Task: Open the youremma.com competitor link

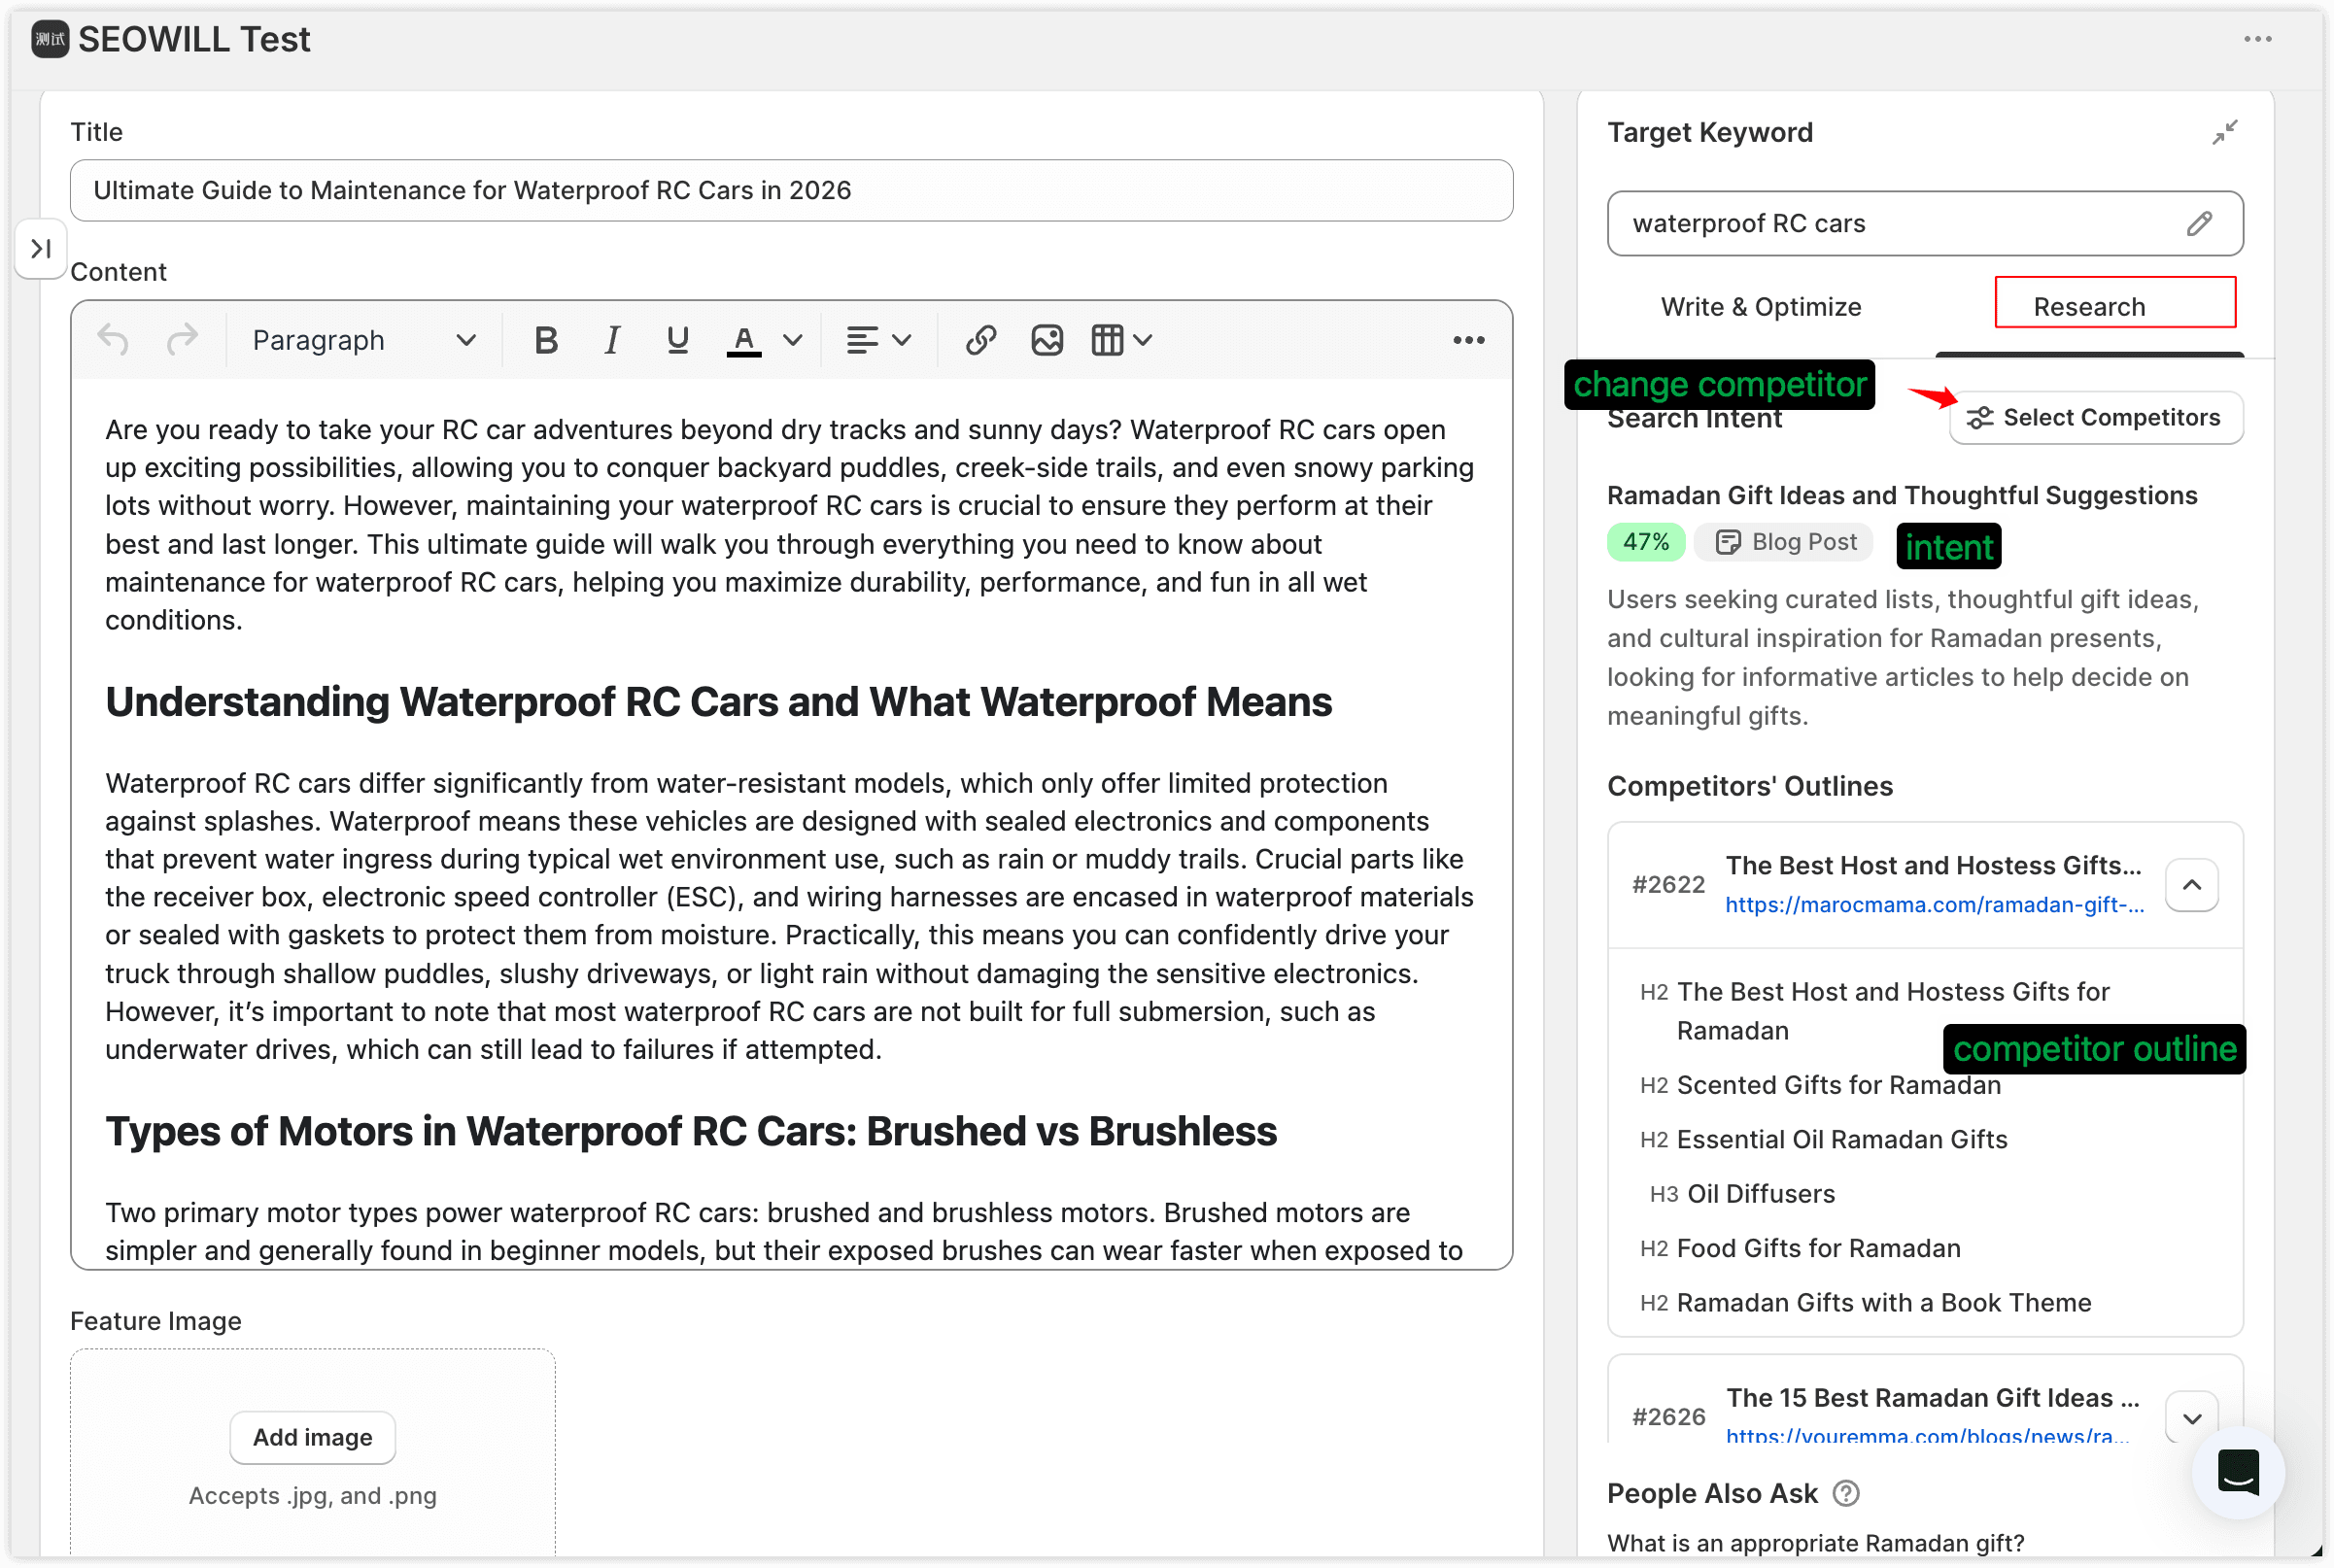Action: 1926,1435
